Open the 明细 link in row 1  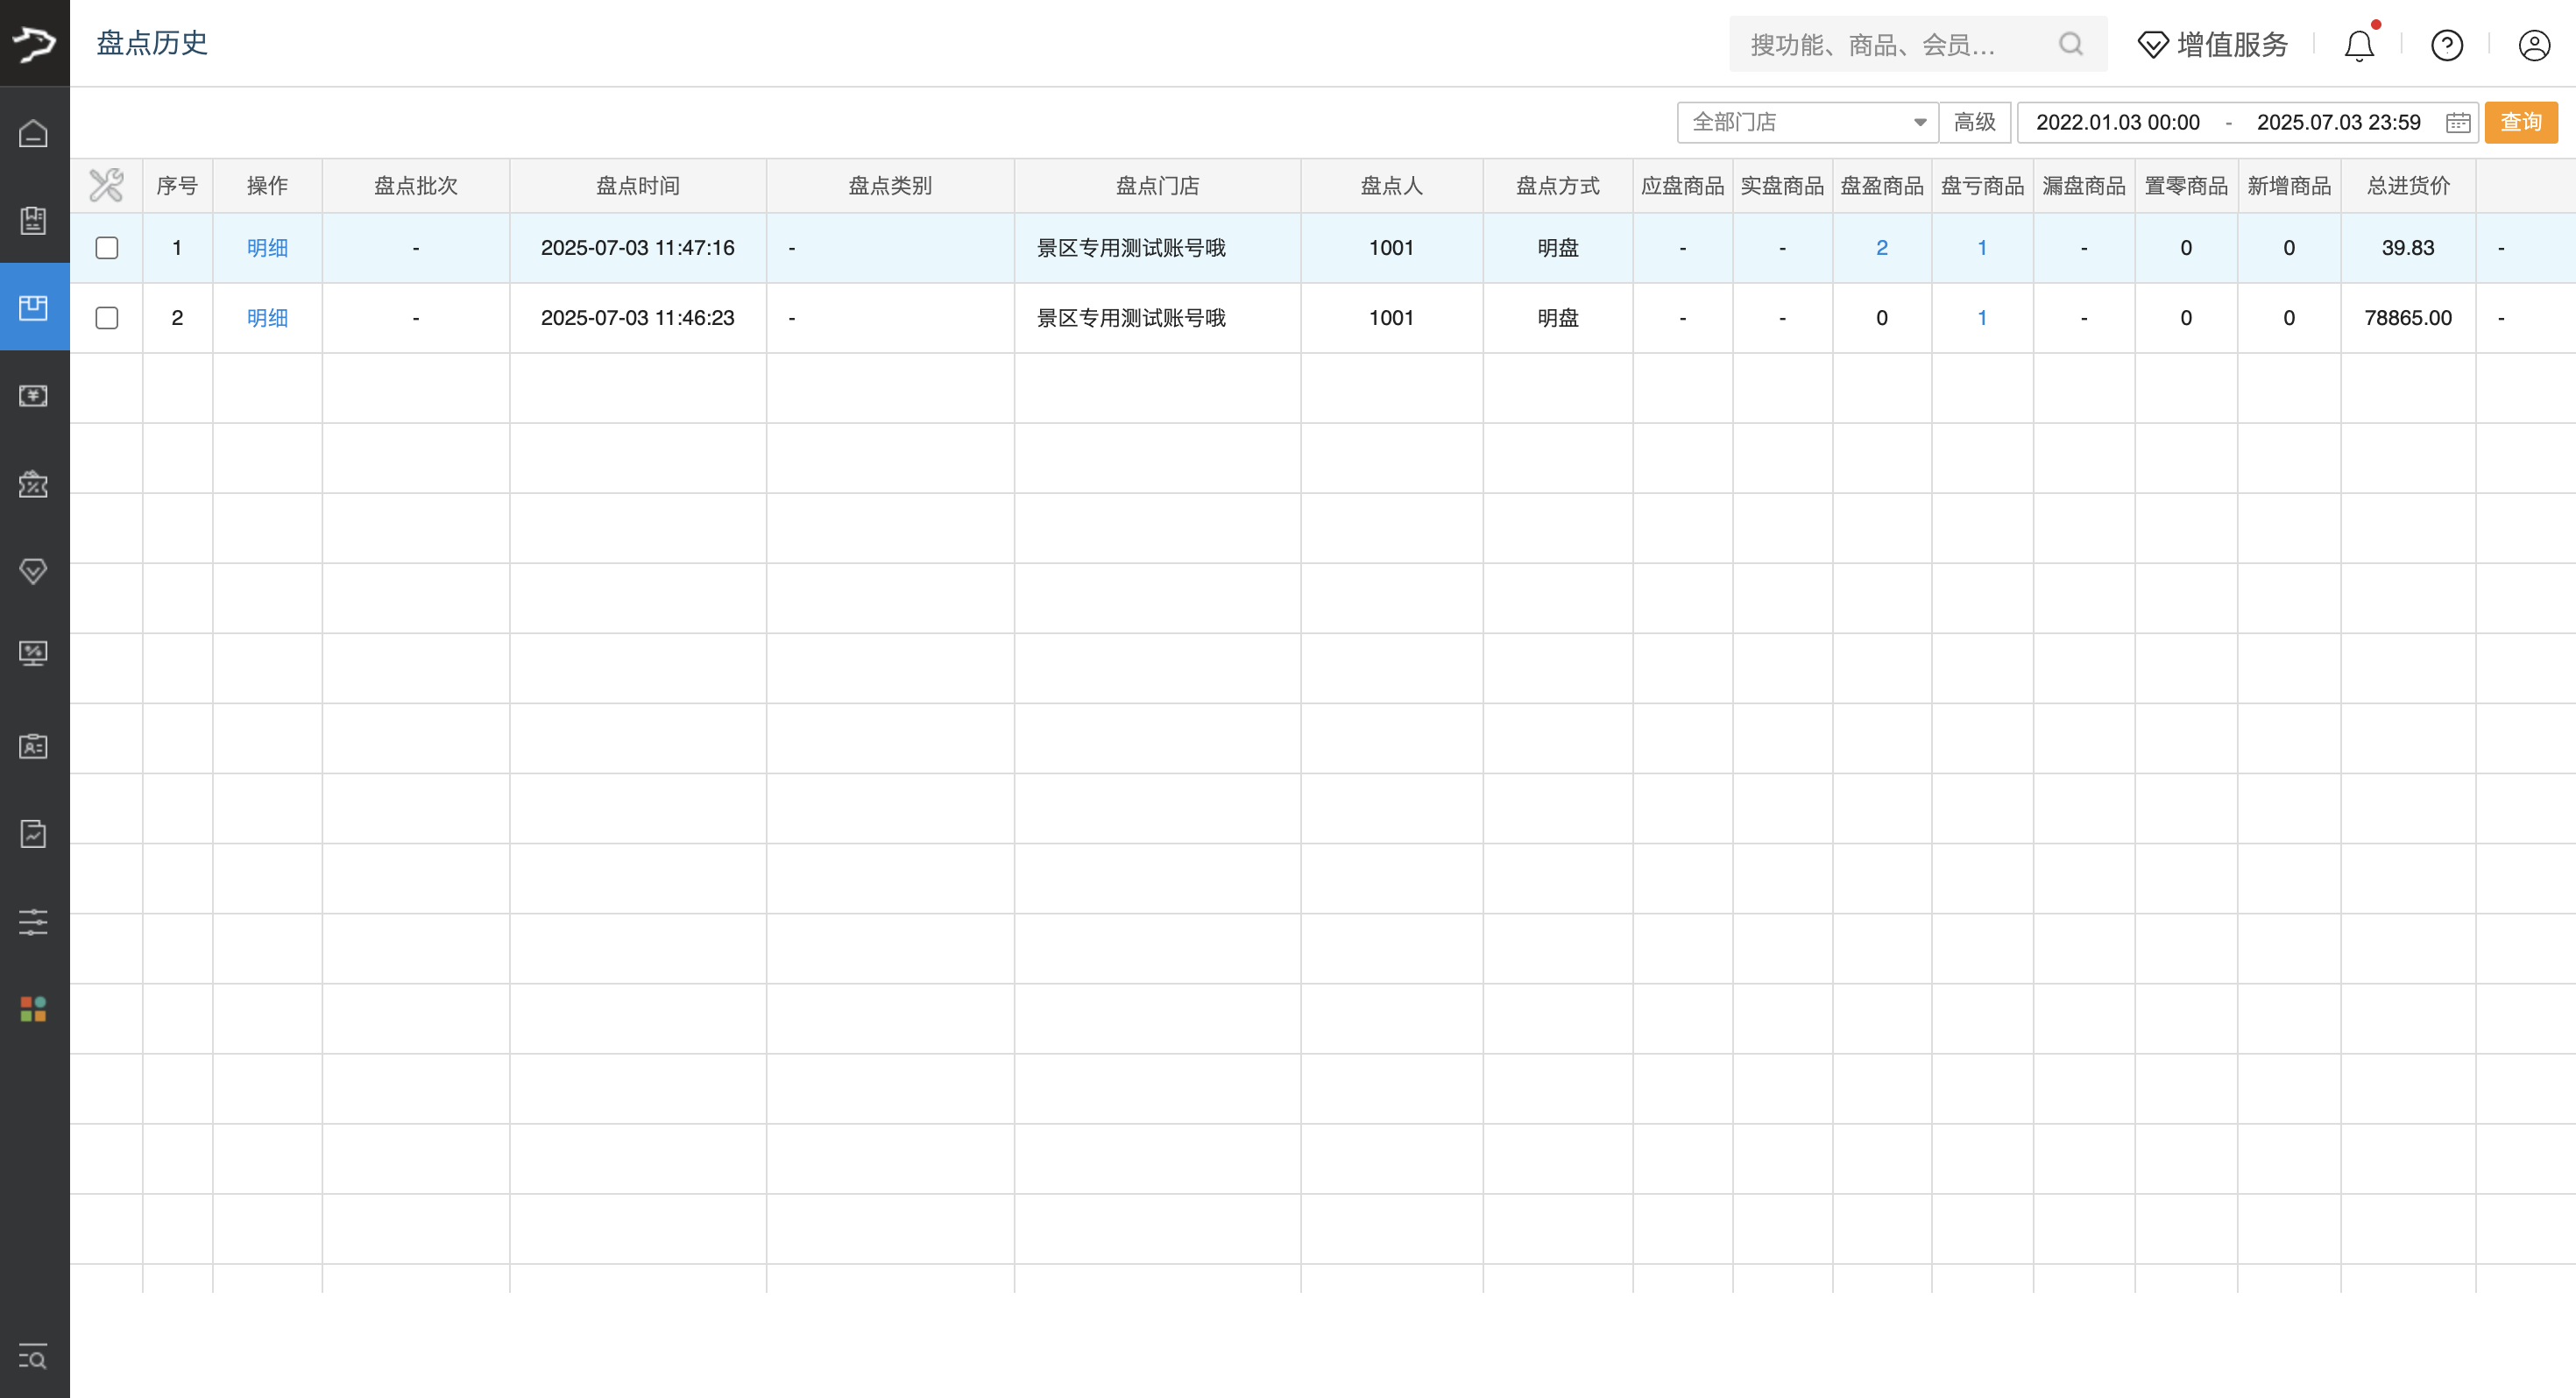point(267,248)
